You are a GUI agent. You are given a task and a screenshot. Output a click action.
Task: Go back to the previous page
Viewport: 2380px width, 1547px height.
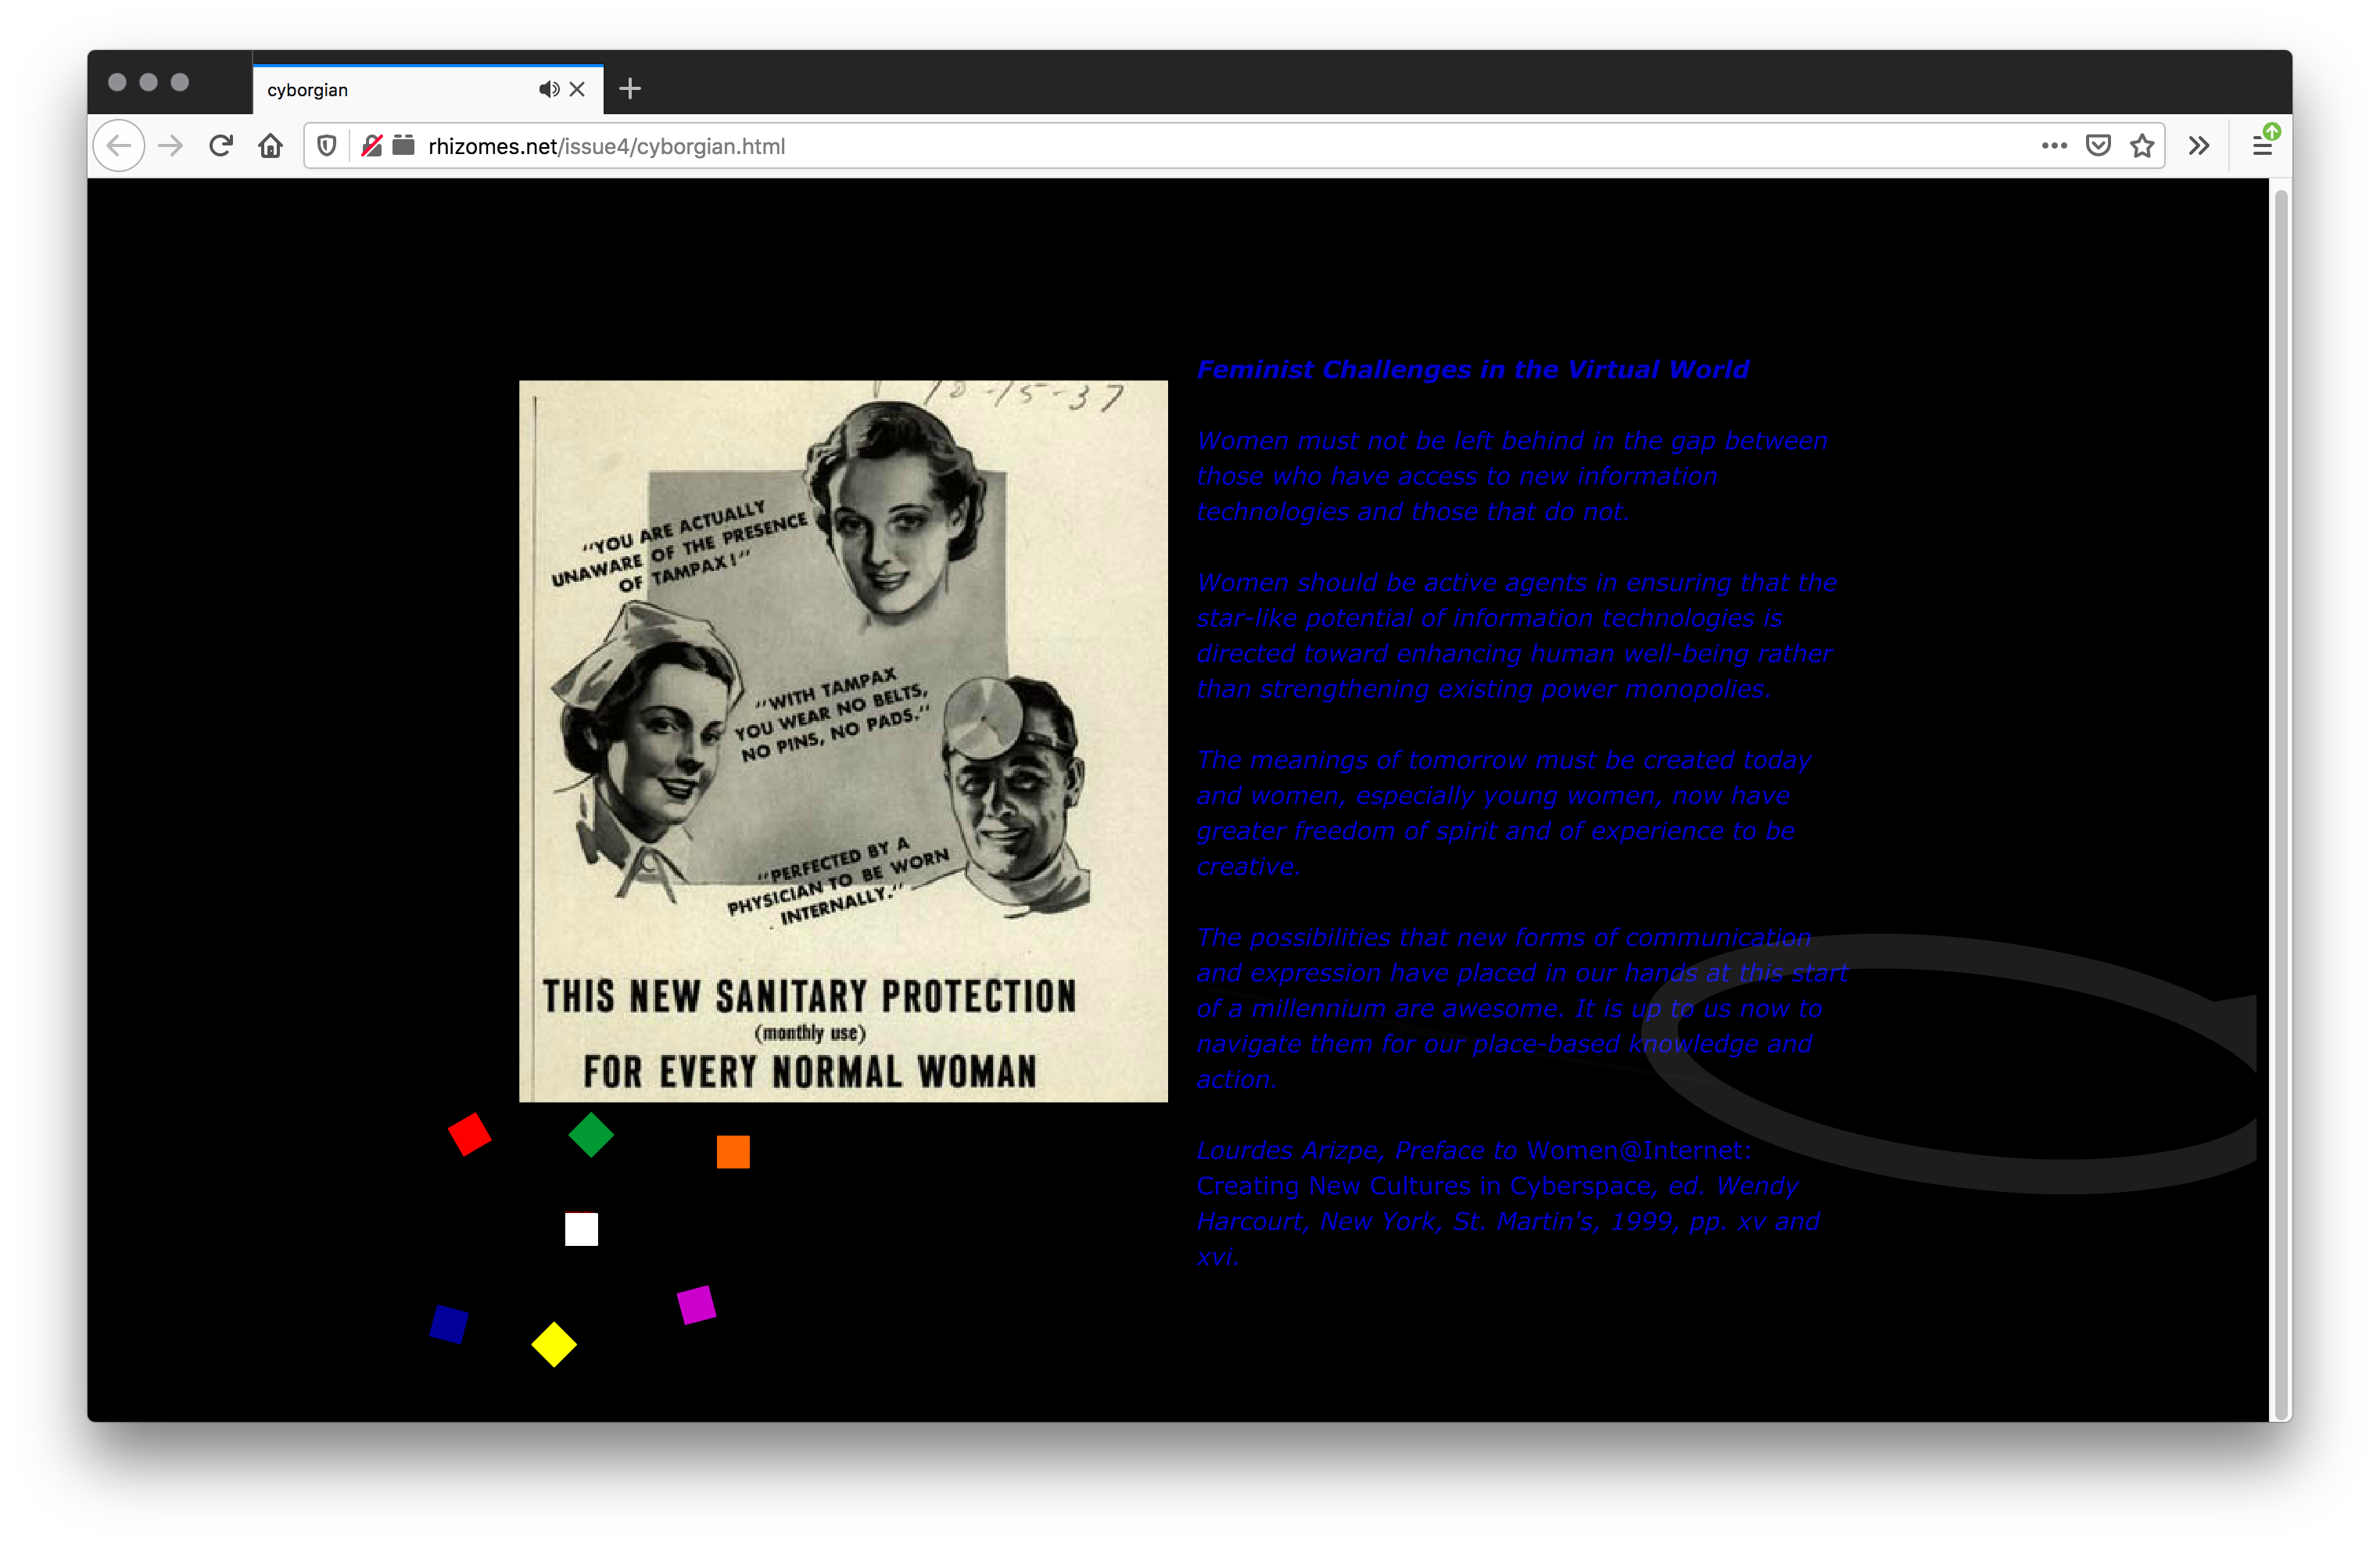(119, 146)
